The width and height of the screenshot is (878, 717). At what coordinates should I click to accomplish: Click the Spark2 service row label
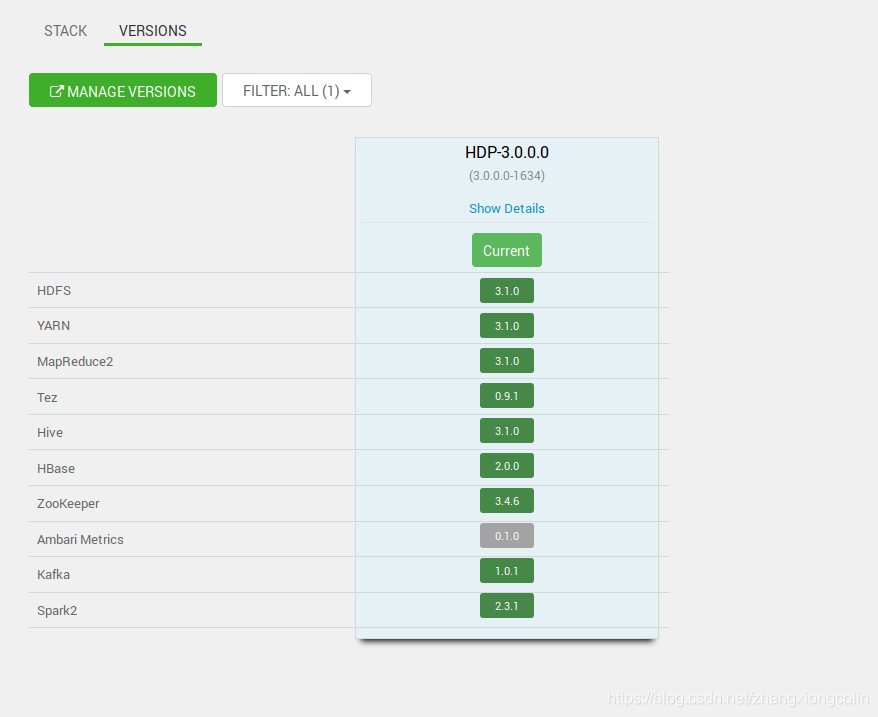click(57, 611)
